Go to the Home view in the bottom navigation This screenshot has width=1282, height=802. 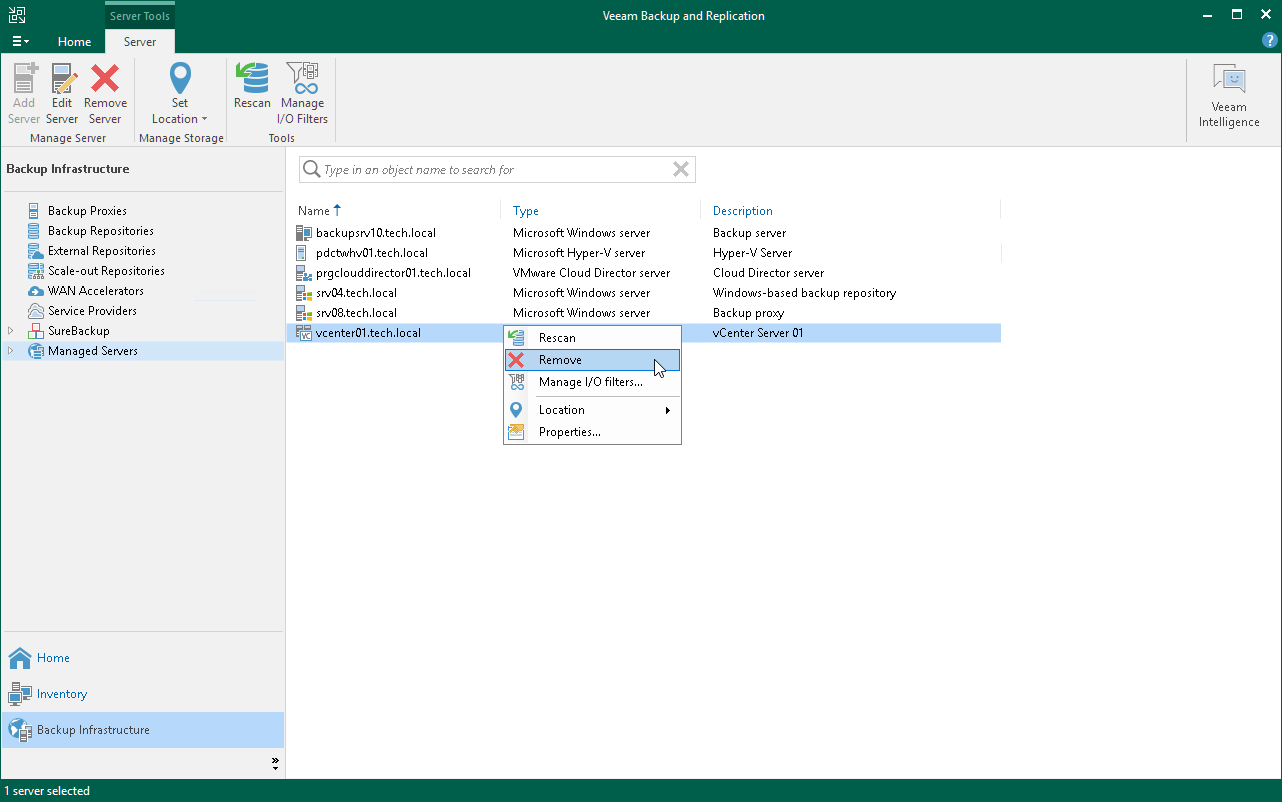tap(53, 658)
